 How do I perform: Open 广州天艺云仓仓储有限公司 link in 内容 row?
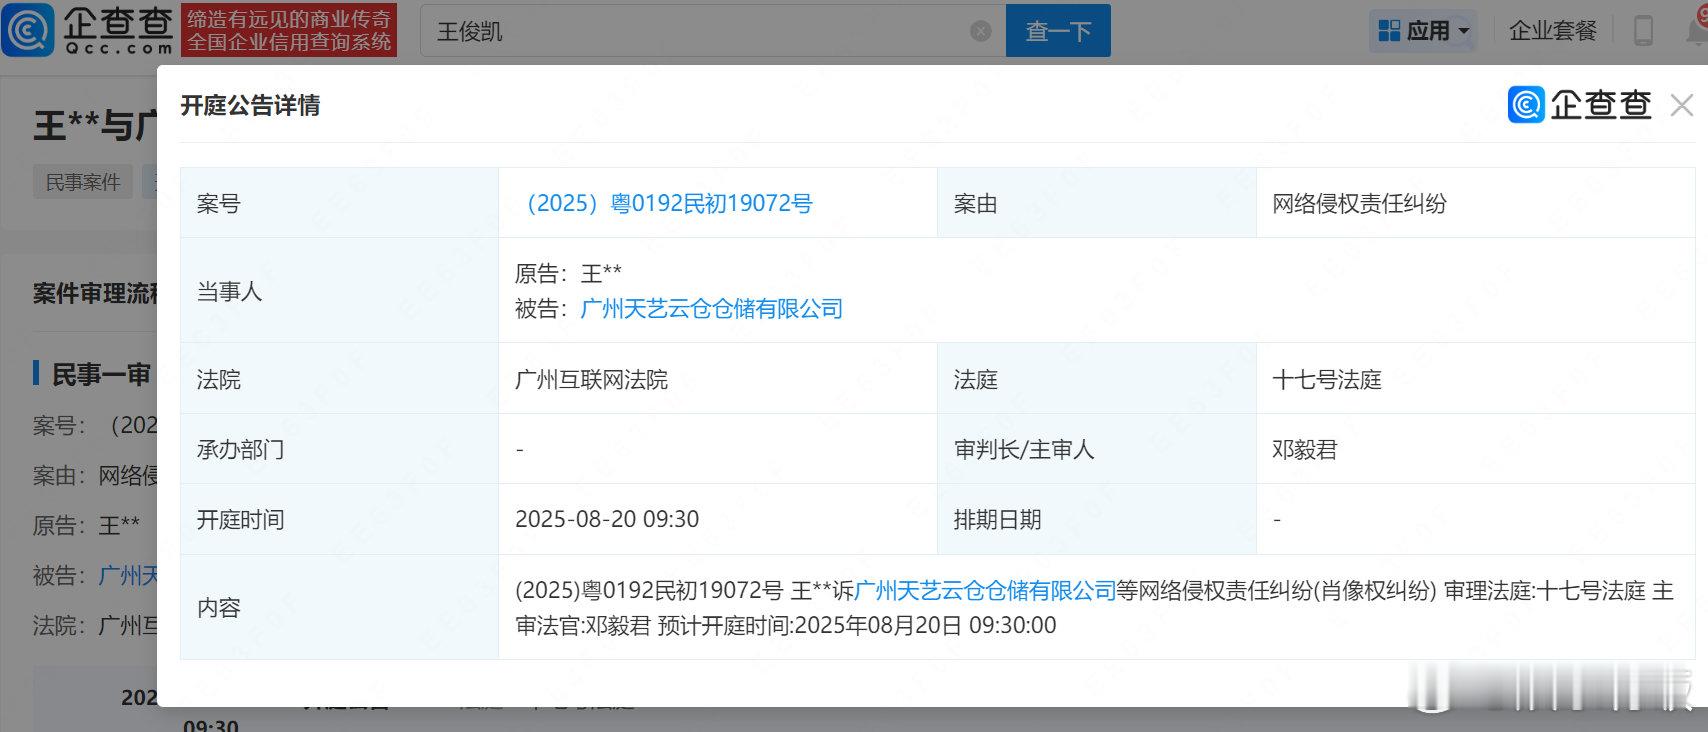(985, 591)
